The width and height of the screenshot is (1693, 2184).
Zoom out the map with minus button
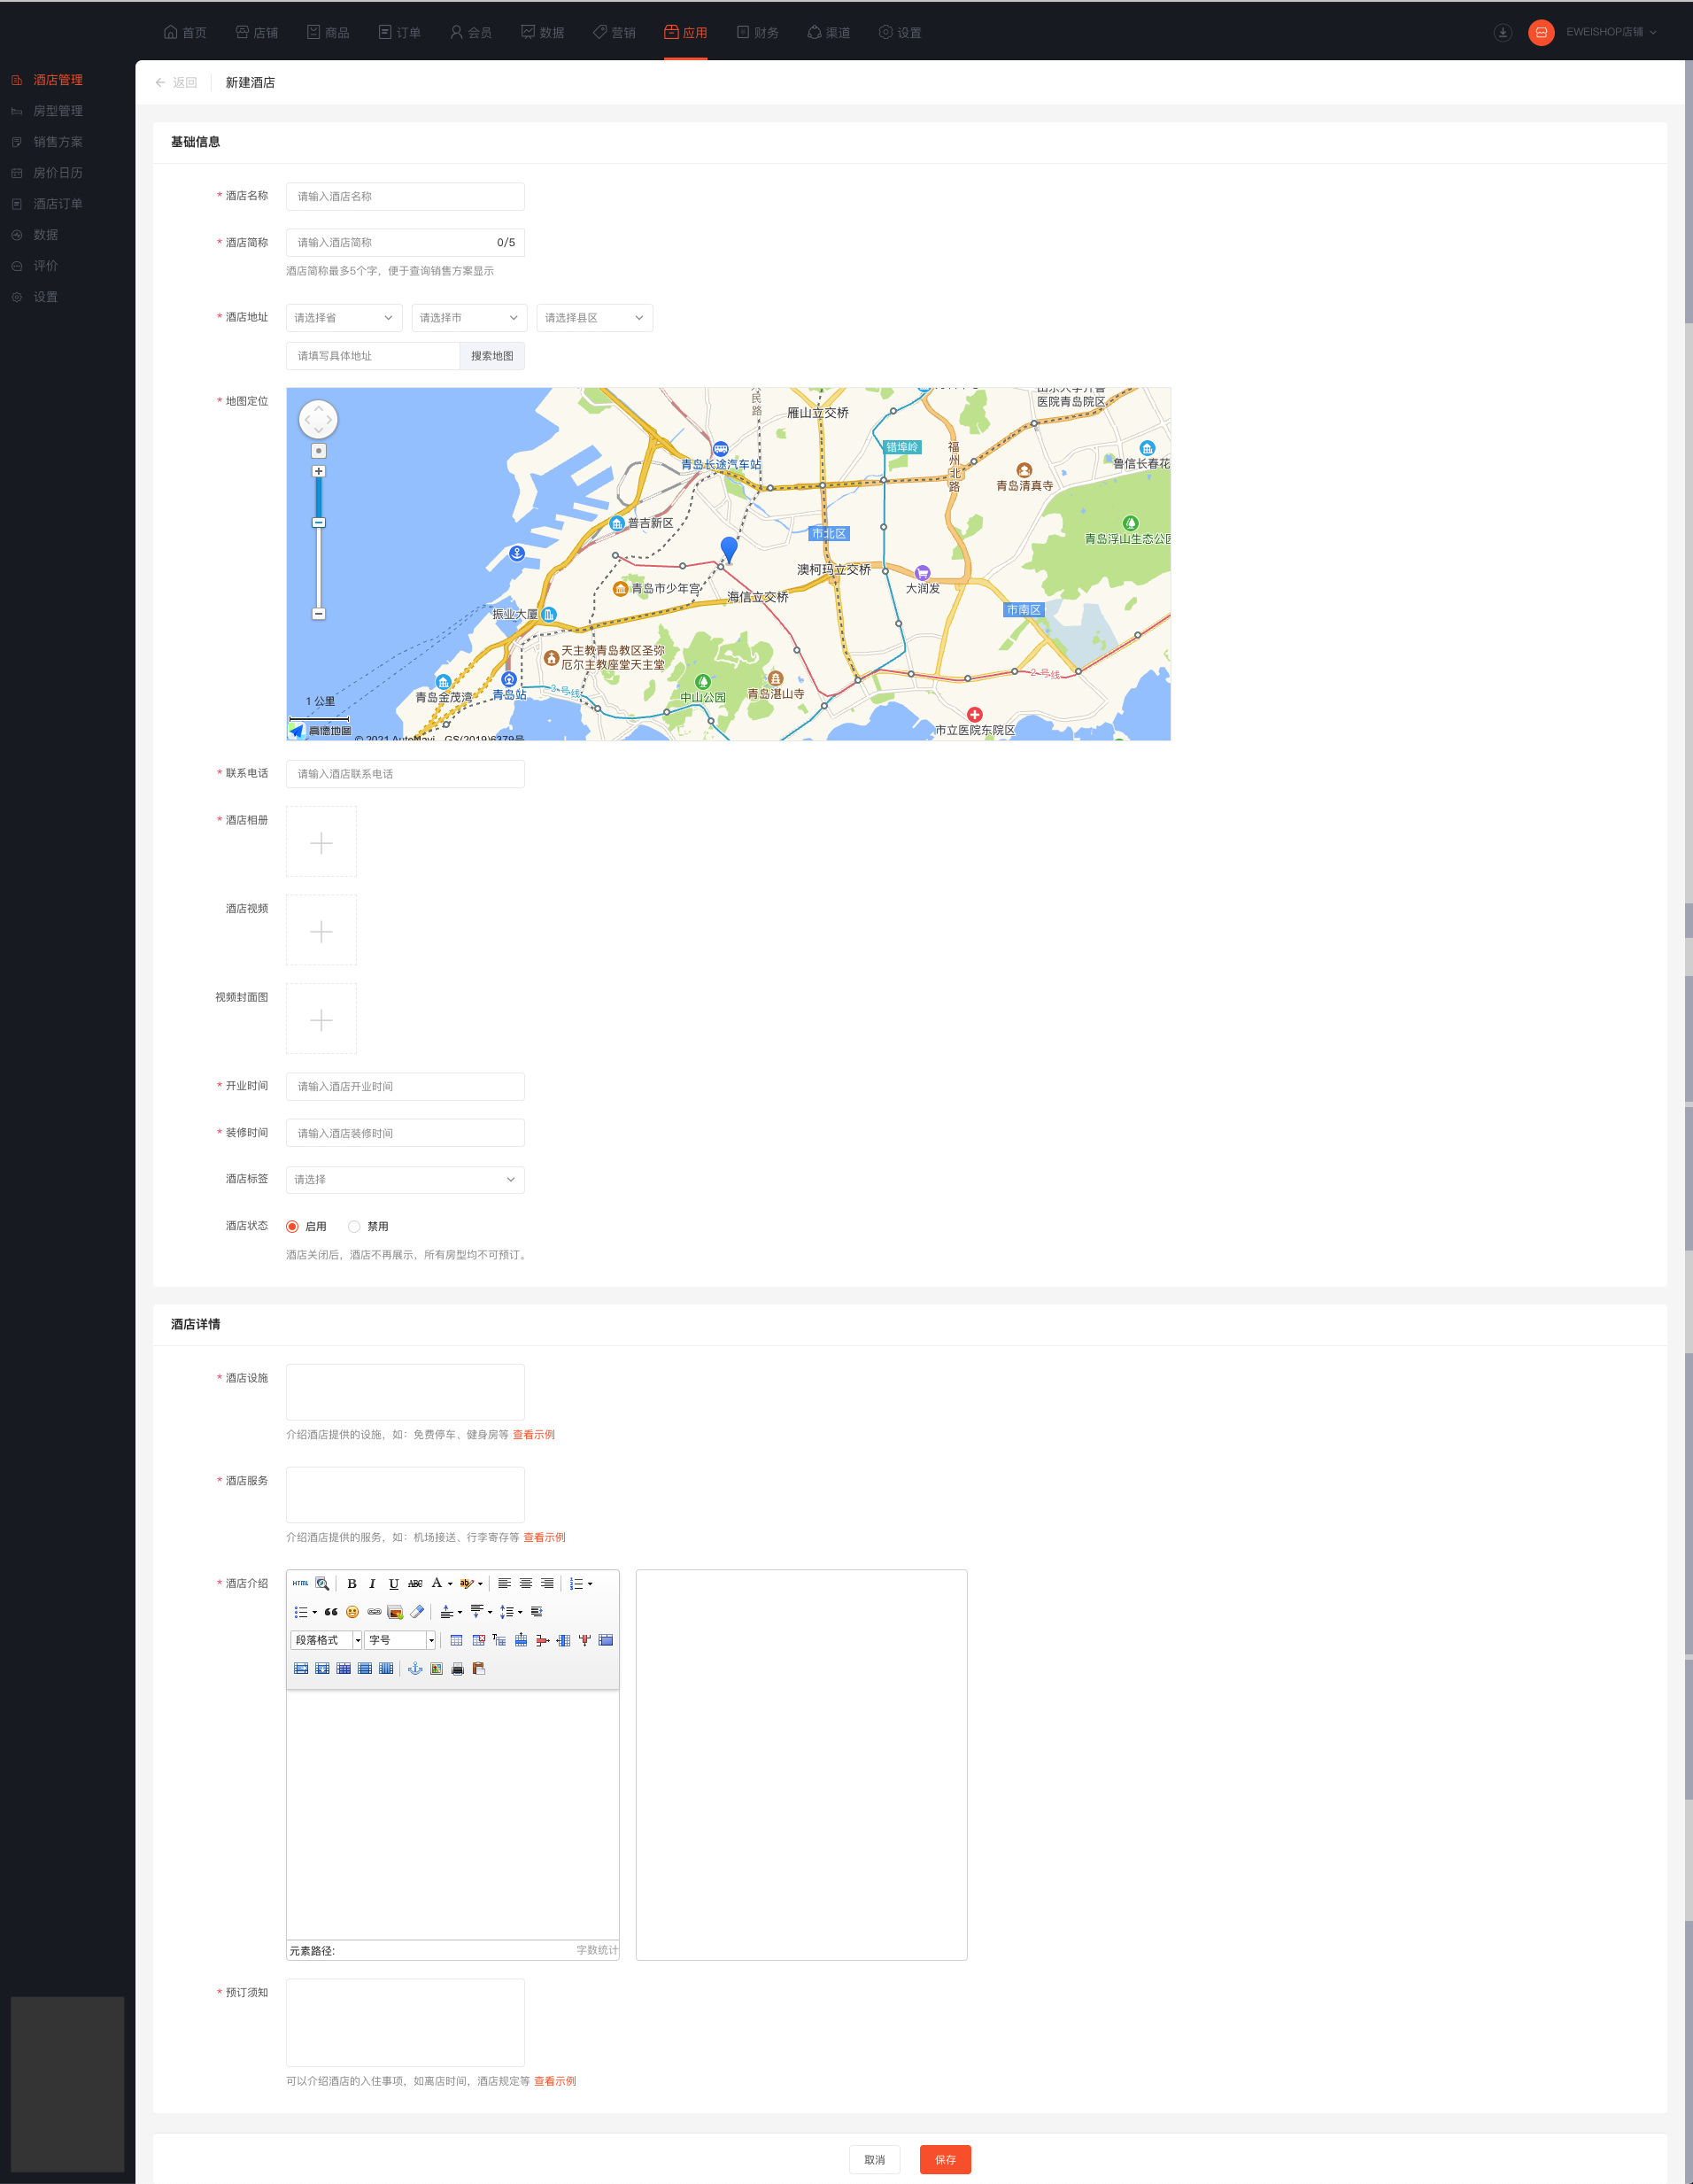[x=318, y=613]
